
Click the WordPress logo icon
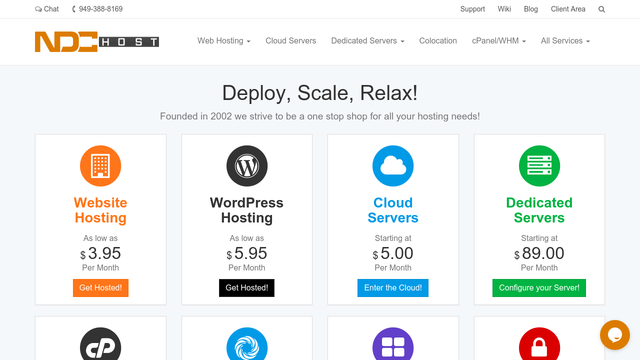[x=247, y=166]
